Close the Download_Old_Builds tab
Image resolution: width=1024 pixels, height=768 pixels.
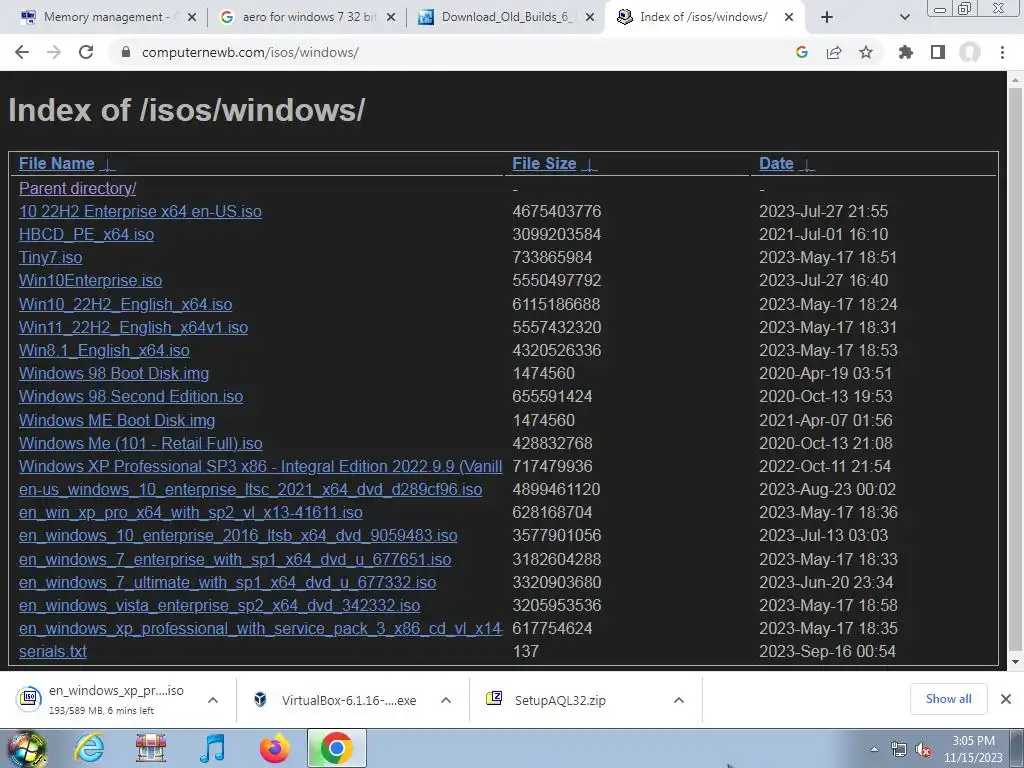pyautogui.click(x=590, y=18)
